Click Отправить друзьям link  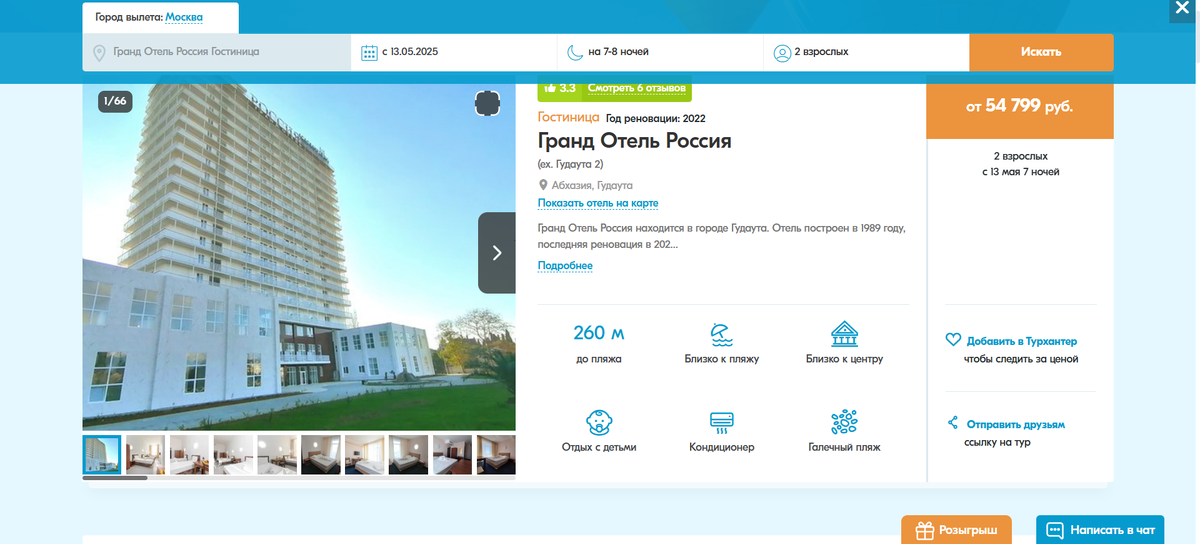click(1014, 424)
